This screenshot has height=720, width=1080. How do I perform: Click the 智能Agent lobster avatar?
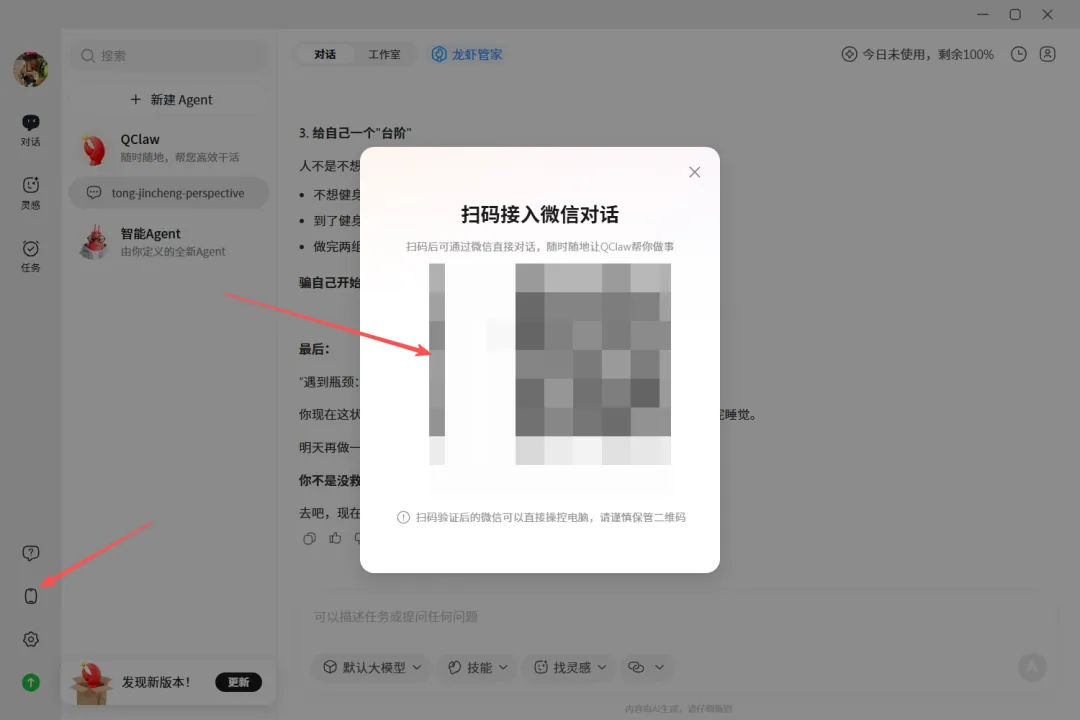pyautogui.click(x=94, y=242)
